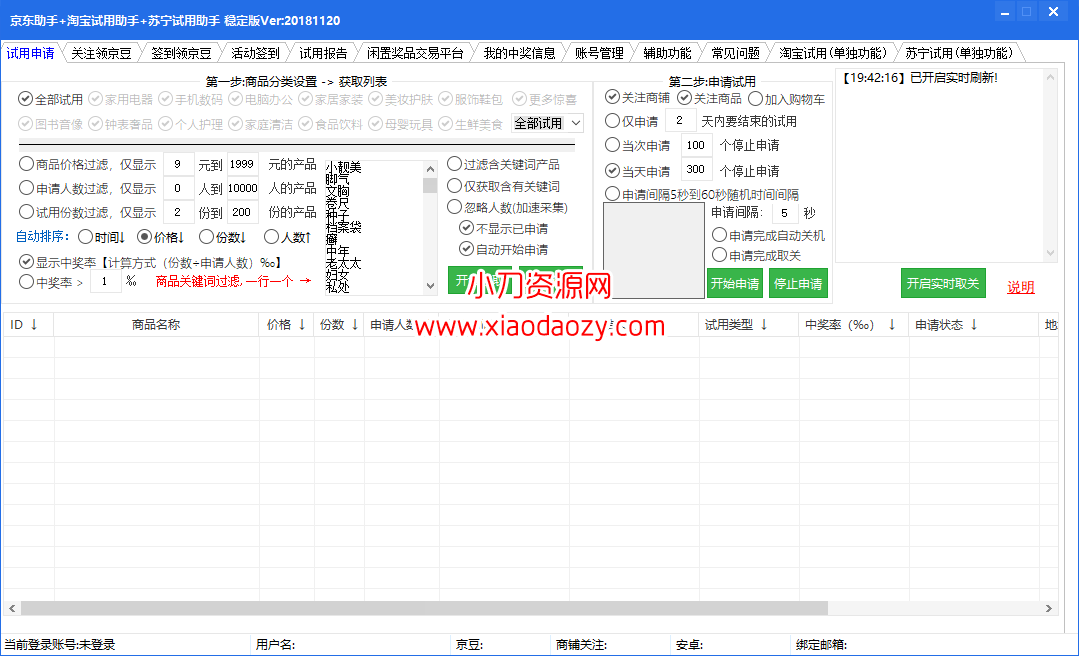Enable 申请完成自动关机 option

768,235
